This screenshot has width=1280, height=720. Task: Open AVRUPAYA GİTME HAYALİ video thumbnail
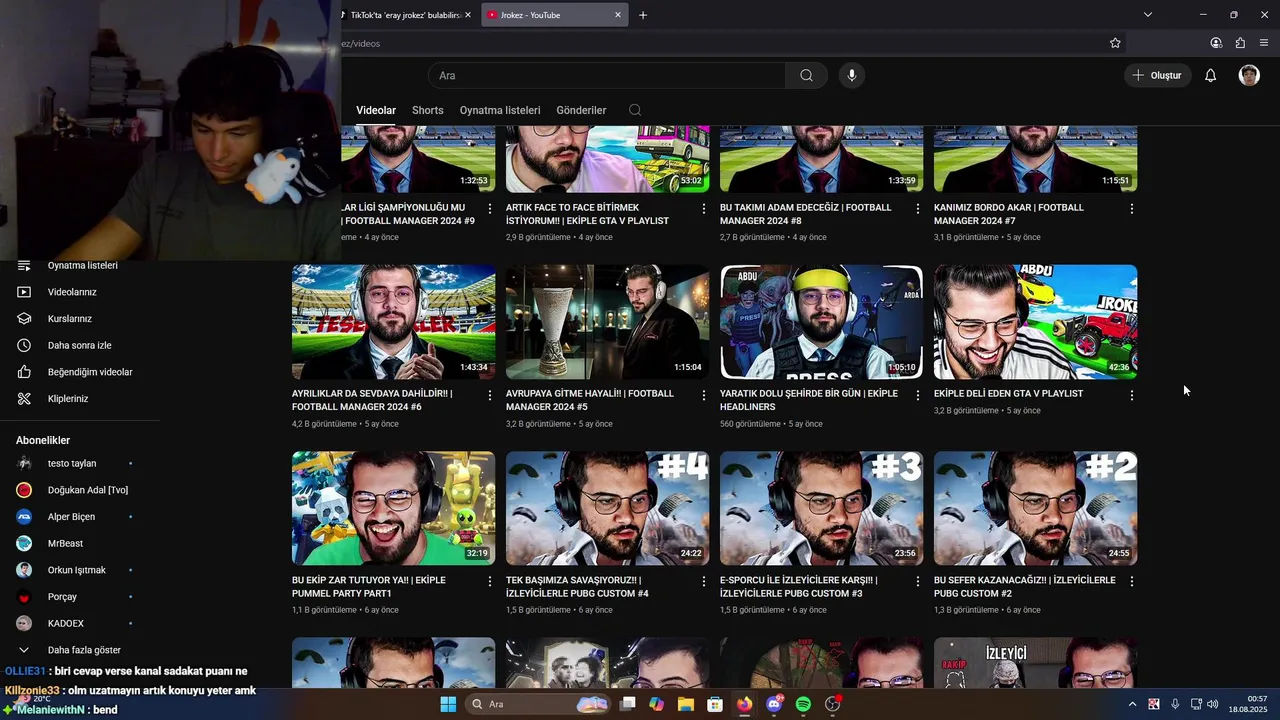coord(607,322)
